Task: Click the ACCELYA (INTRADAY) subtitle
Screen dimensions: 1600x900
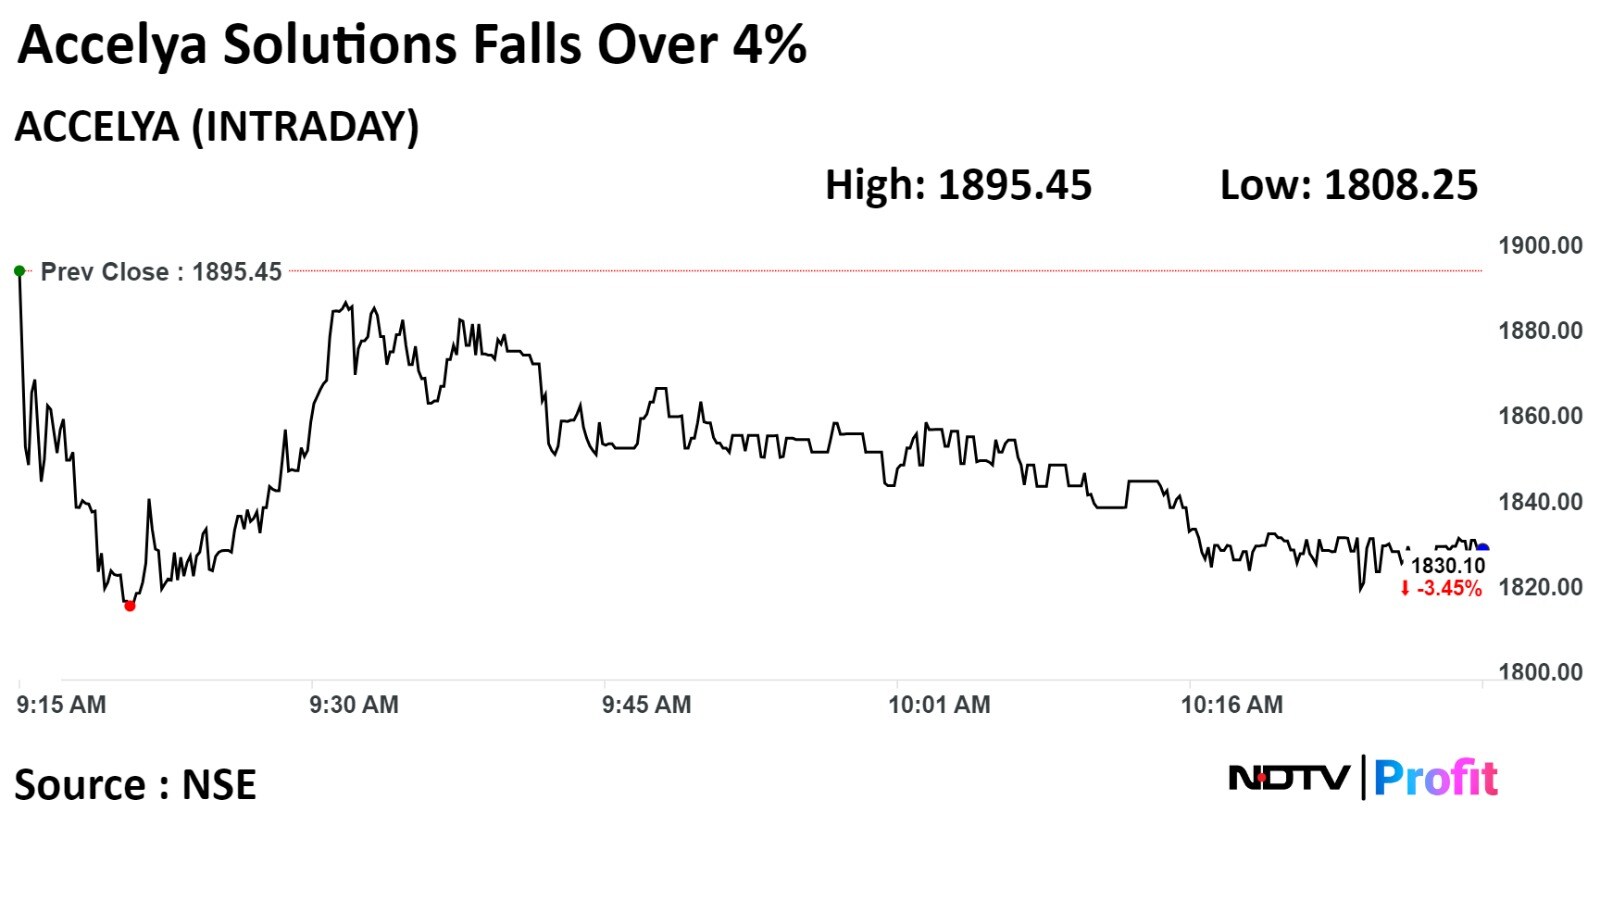Action: [217, 127]
